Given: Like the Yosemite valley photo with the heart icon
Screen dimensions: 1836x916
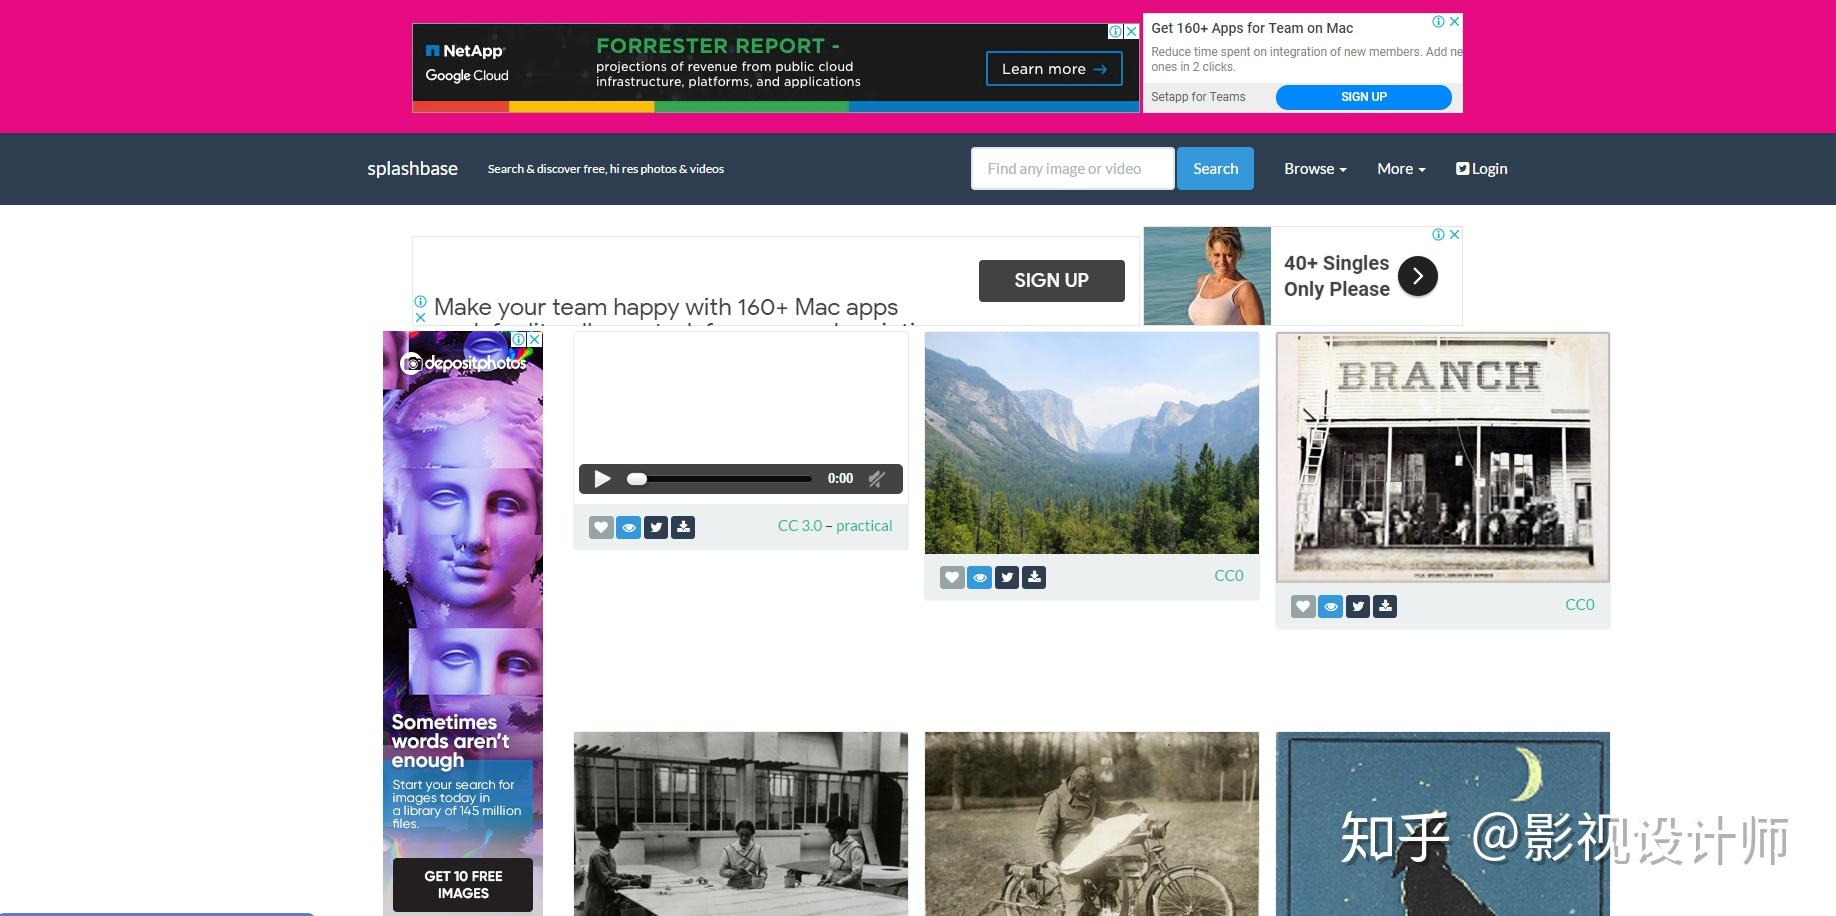Looking at the screenshot, I should [x=952, y=577].
